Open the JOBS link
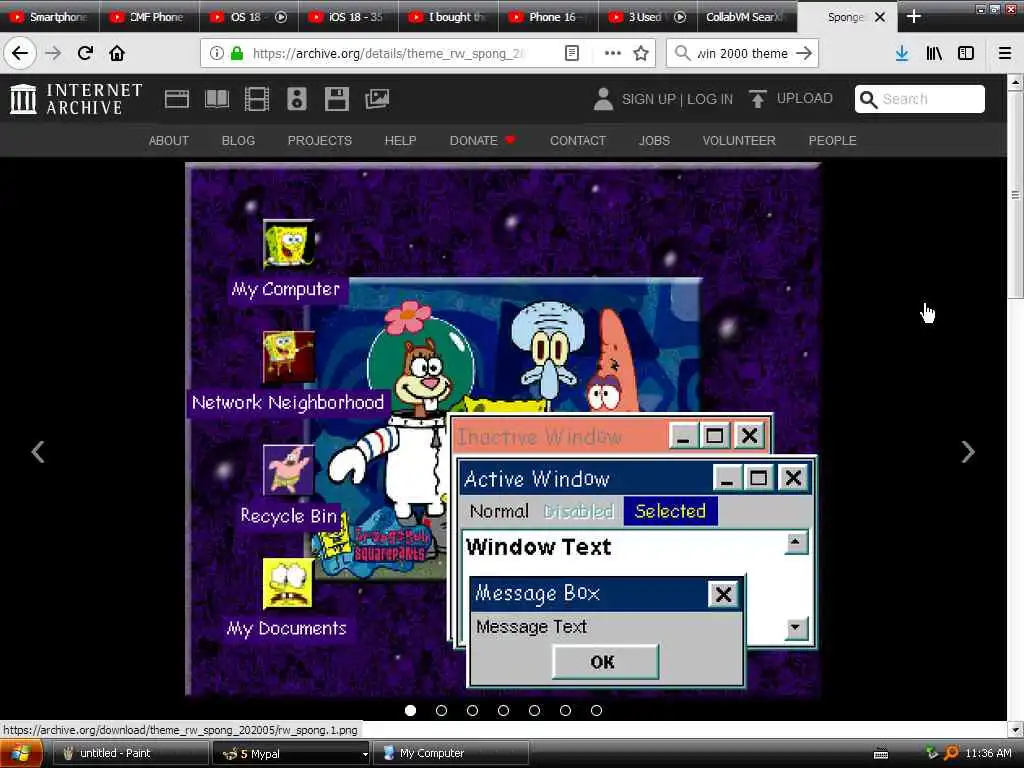Image resolution: width=1024 pixels, height=768 pixels. (x=654, y=140)
